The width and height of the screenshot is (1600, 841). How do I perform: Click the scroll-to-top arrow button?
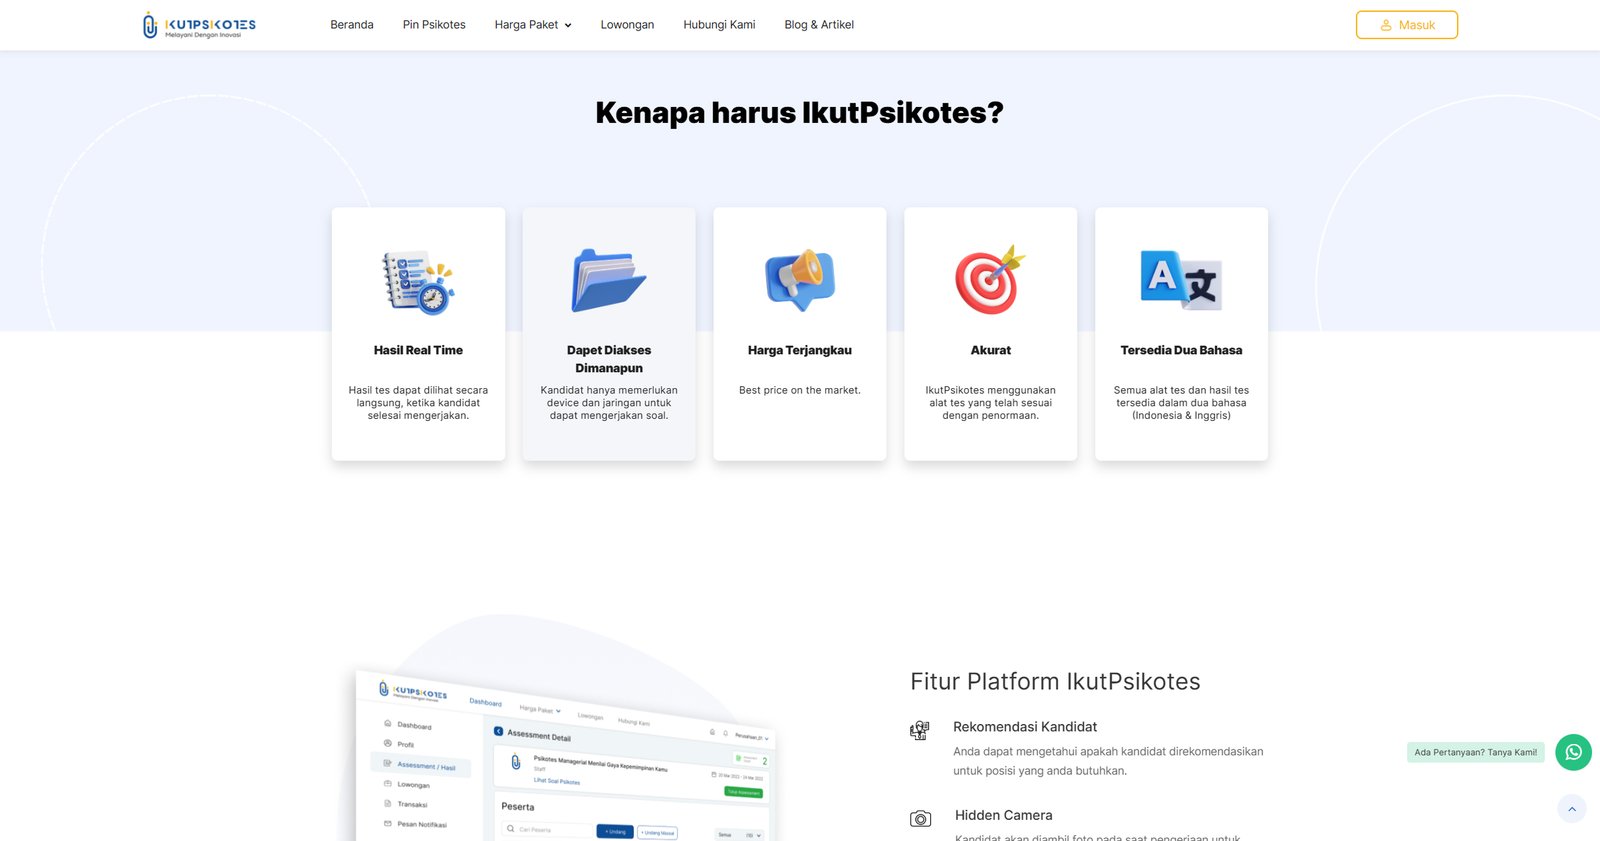pyautogui.click(x=1572, y=809)
